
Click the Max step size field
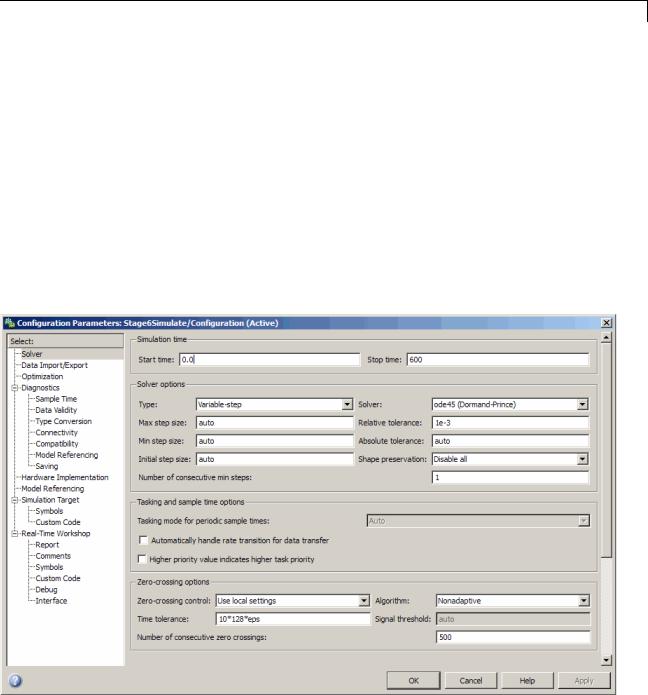pos(274,423)
